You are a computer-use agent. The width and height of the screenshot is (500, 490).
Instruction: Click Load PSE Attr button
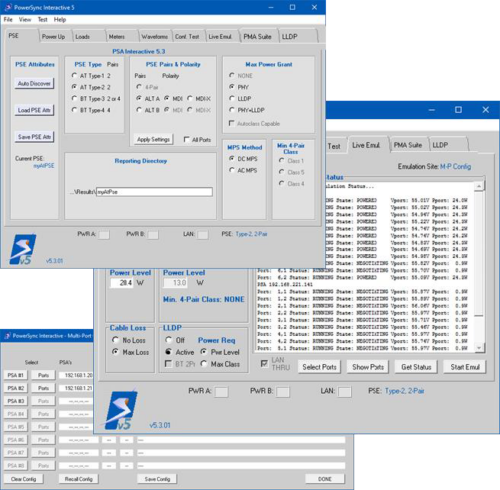pos(34,110)
